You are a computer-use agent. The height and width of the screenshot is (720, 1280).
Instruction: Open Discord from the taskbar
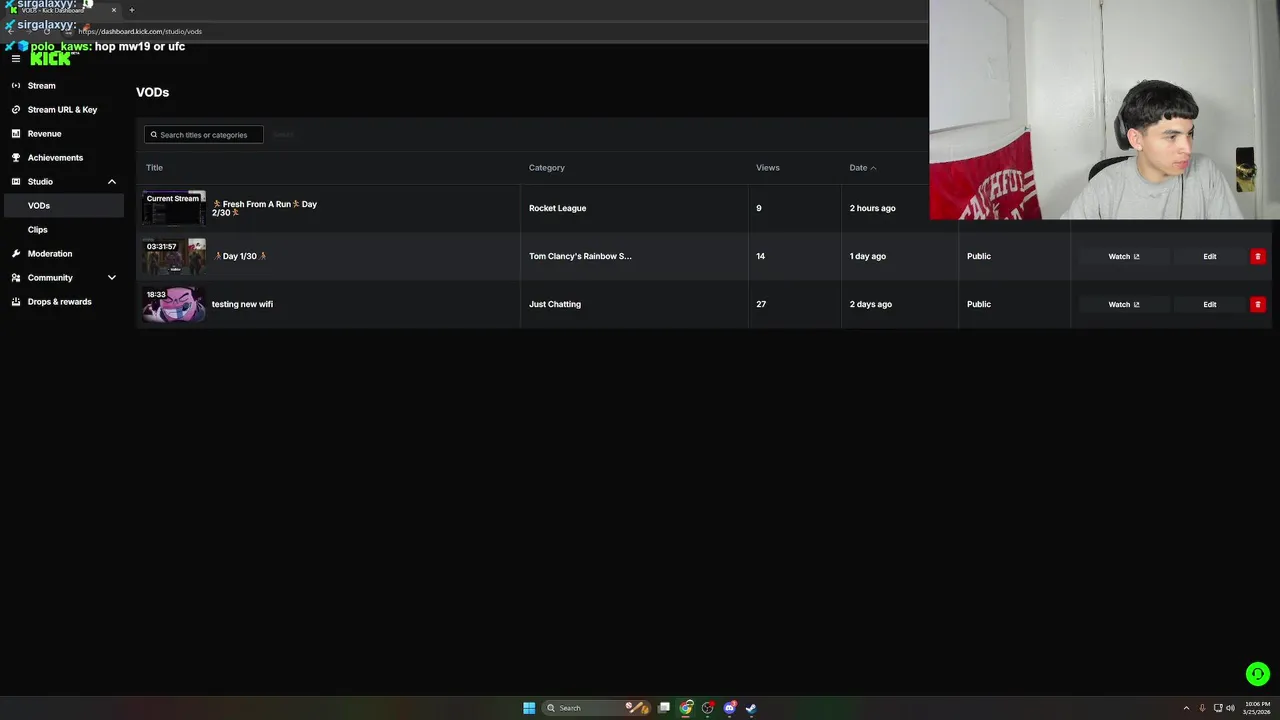click(730, 708)
